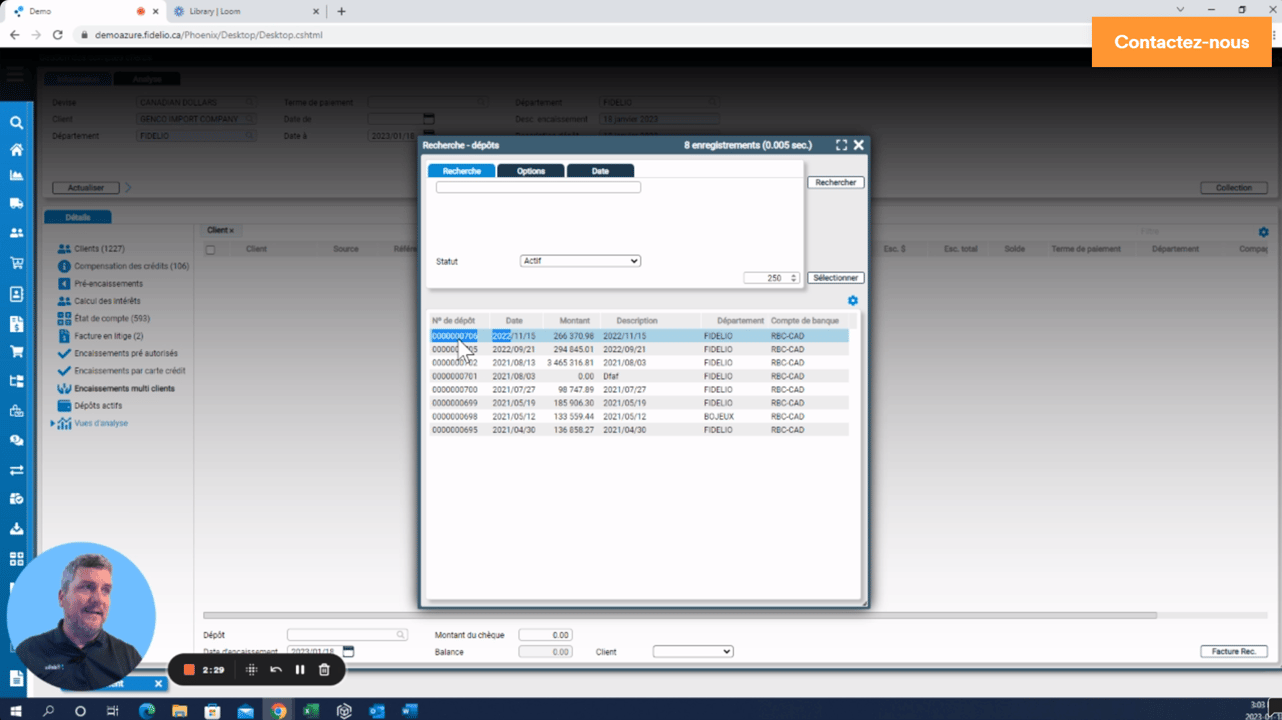Switch to the Date tab in the dialog
This screenshot has width=1282, height=720.
point(600,171)
